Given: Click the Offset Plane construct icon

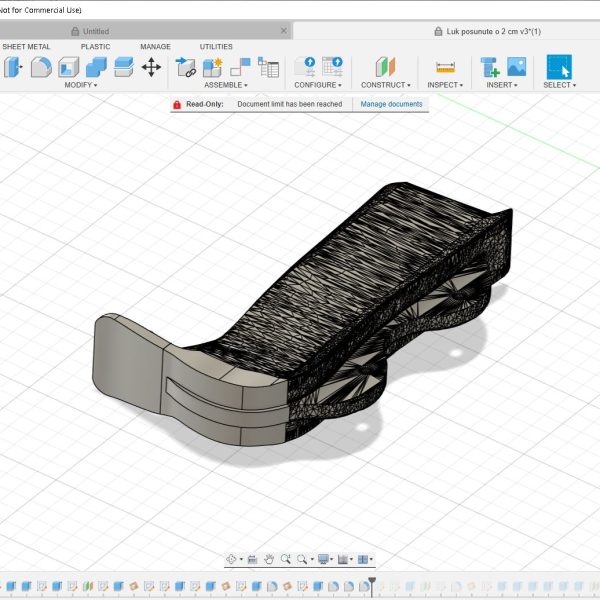Looking at the screenshot, I should coord(385,67).
